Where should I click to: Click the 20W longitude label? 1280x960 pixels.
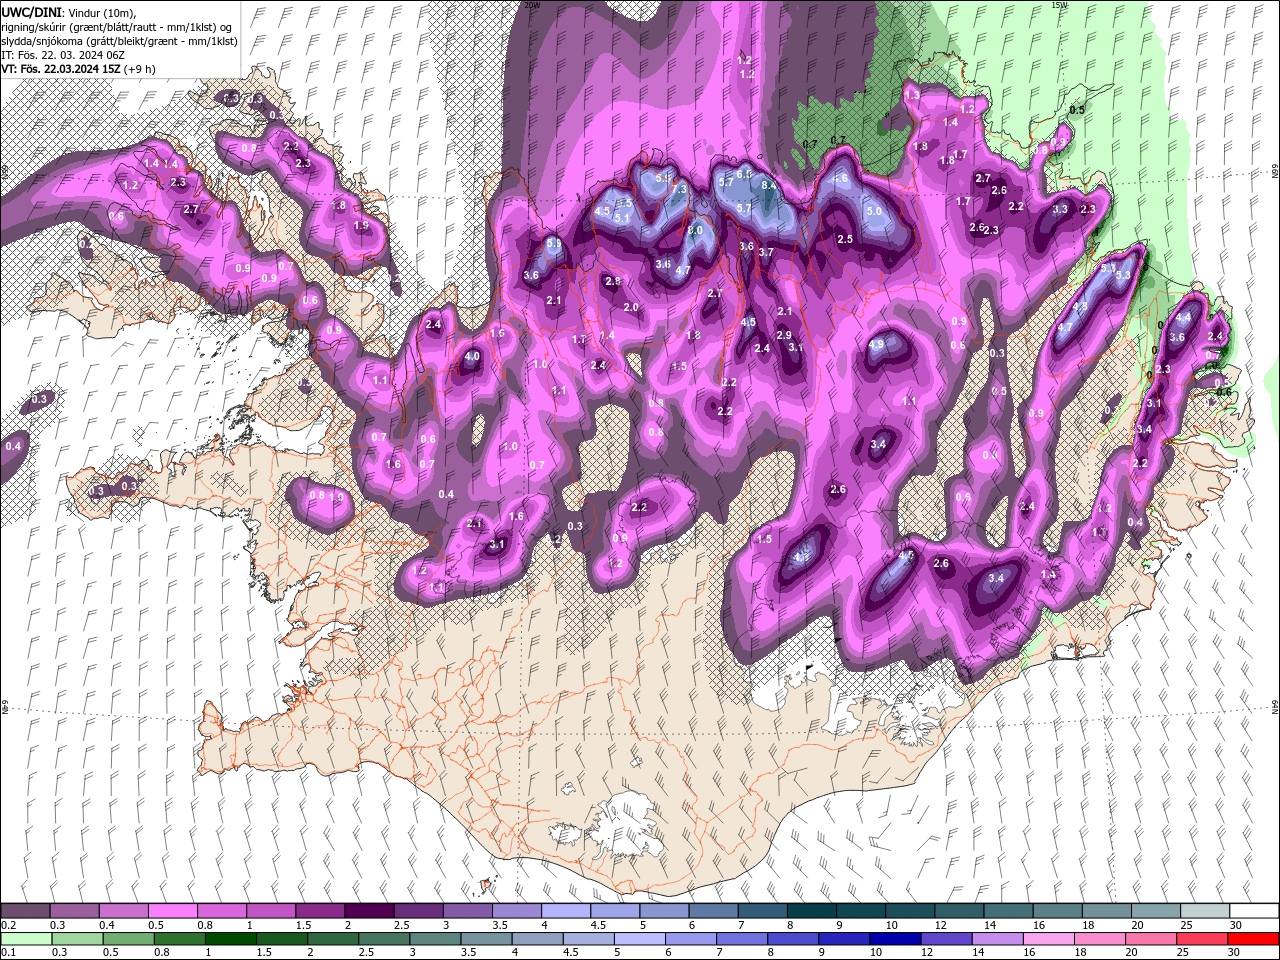(532, 5)
